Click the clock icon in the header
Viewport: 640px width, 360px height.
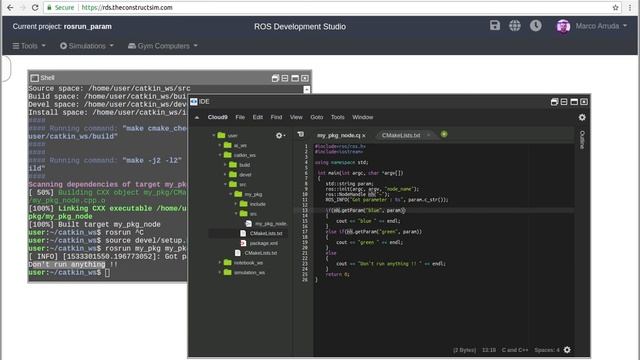(x=536, y=26)
